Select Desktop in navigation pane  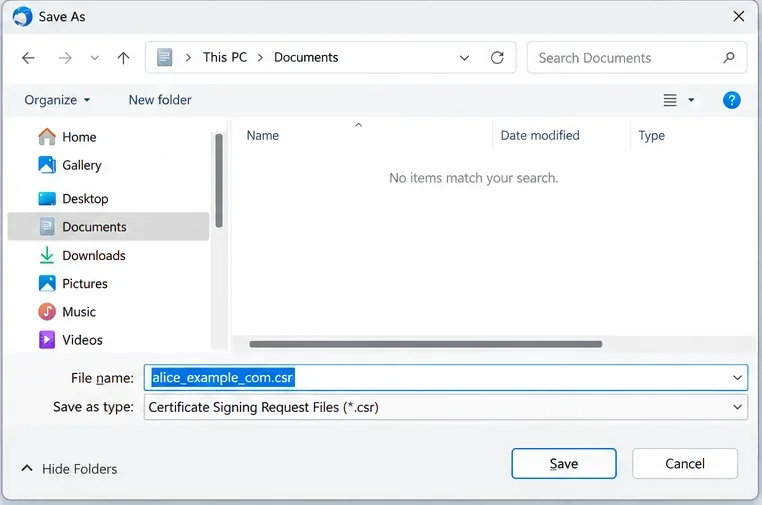coord(108,199)
